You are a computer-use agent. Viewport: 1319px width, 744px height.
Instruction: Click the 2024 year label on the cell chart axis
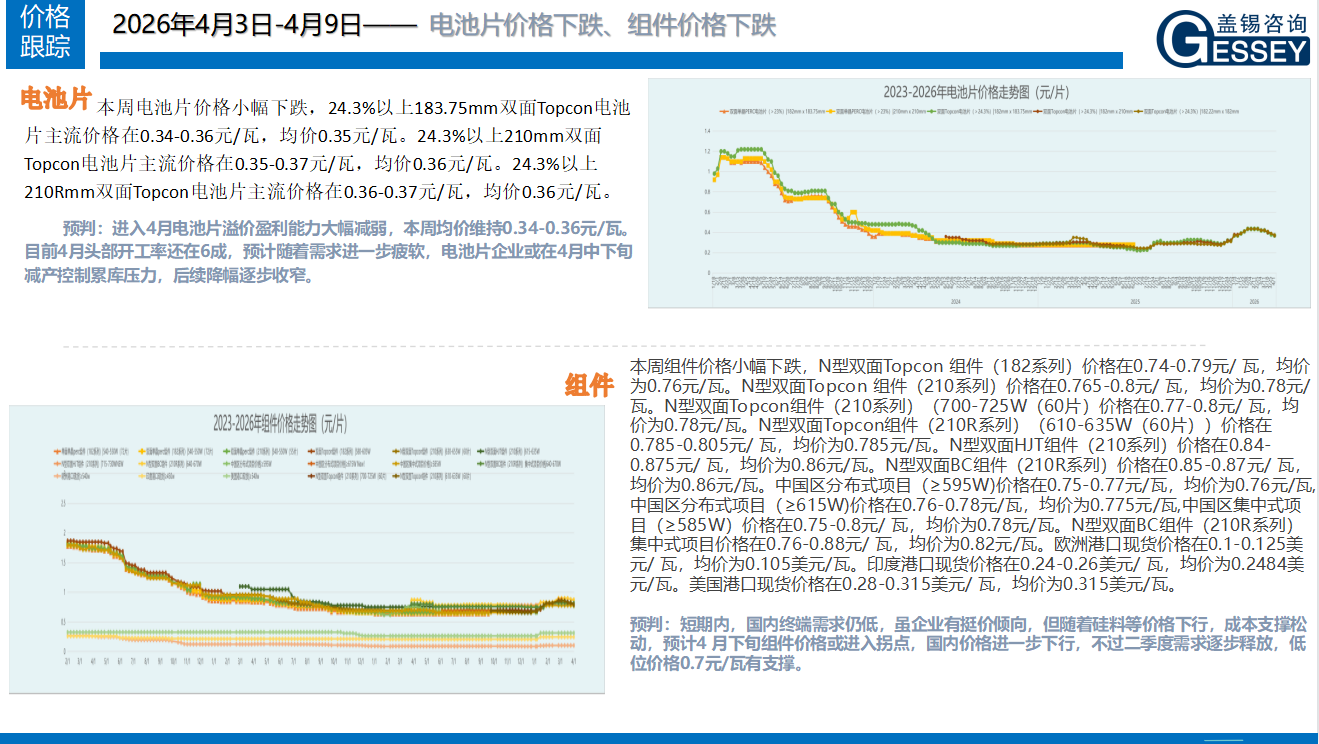click(954, 300)
